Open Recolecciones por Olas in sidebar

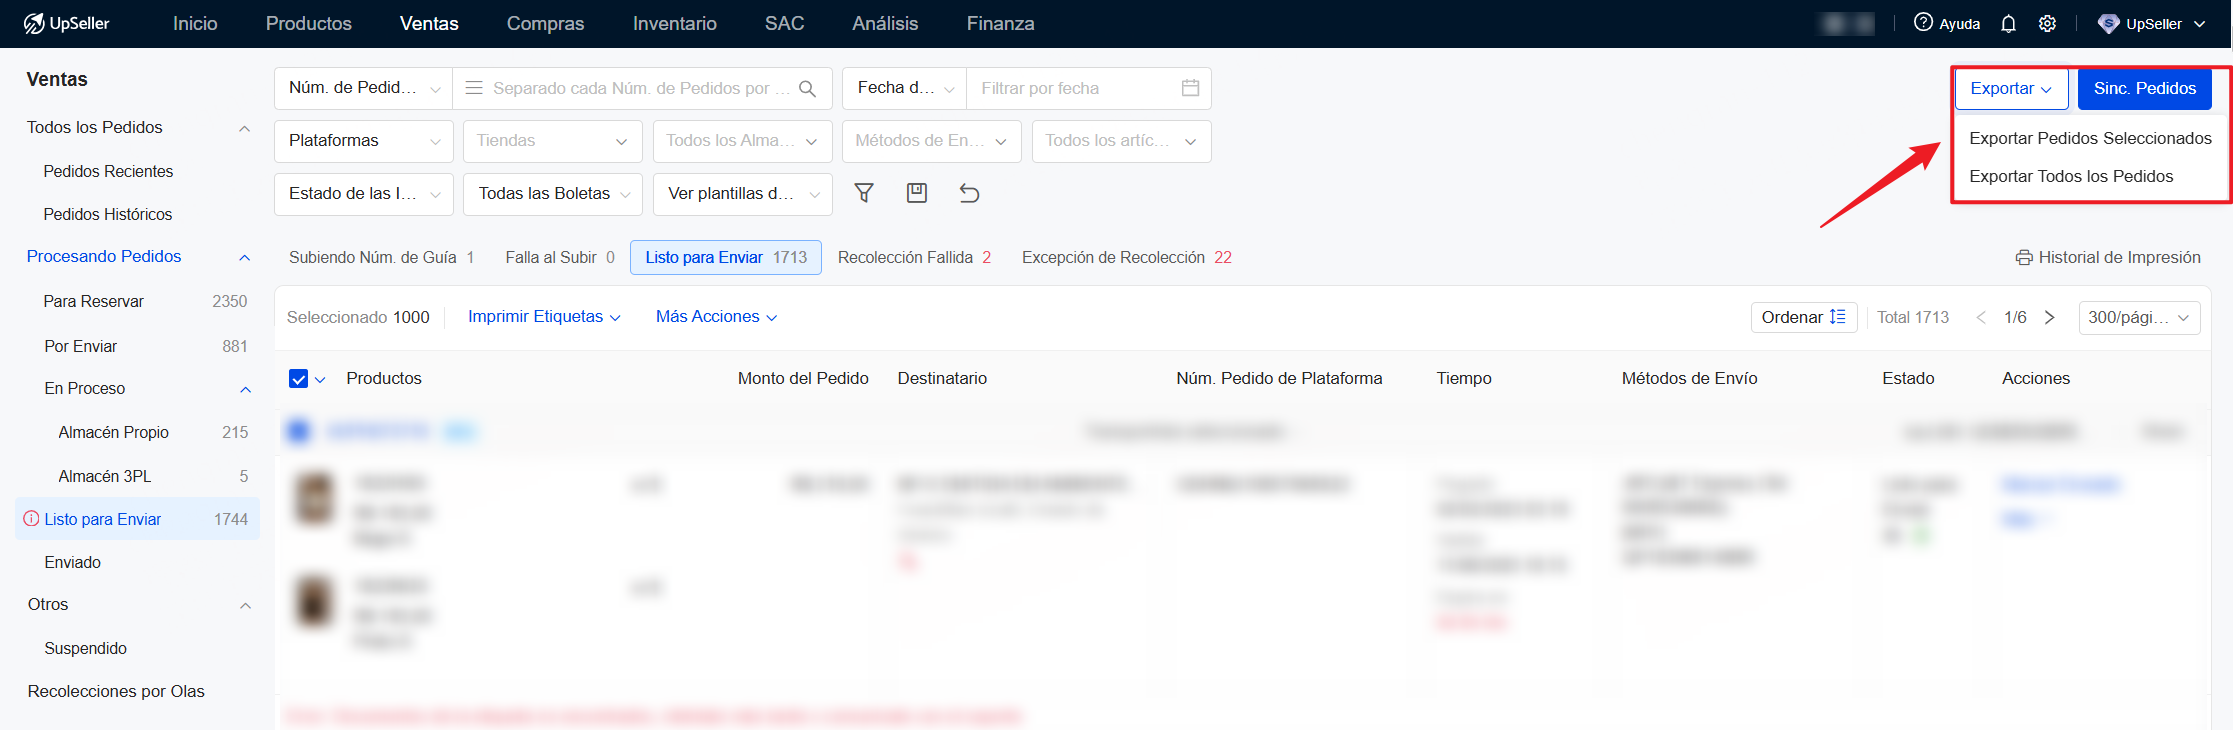(x=116, y=691)
